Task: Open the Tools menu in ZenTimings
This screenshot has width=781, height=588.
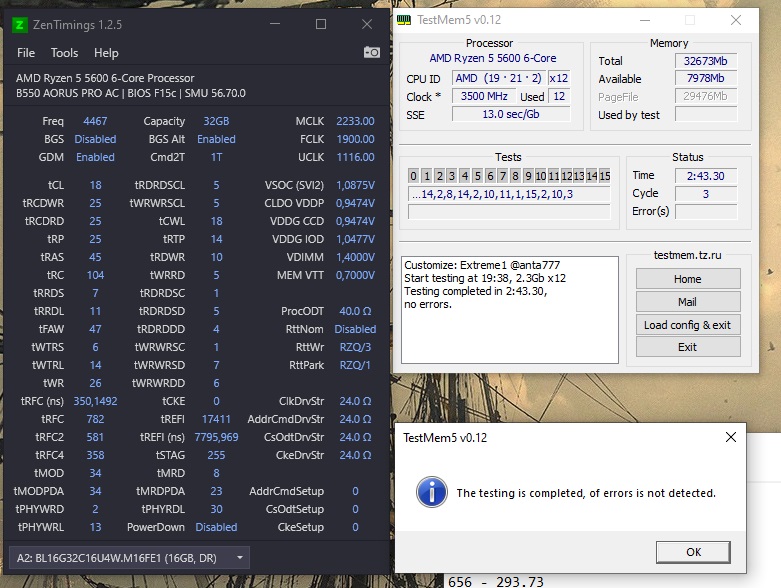Action: pos(64,53)
